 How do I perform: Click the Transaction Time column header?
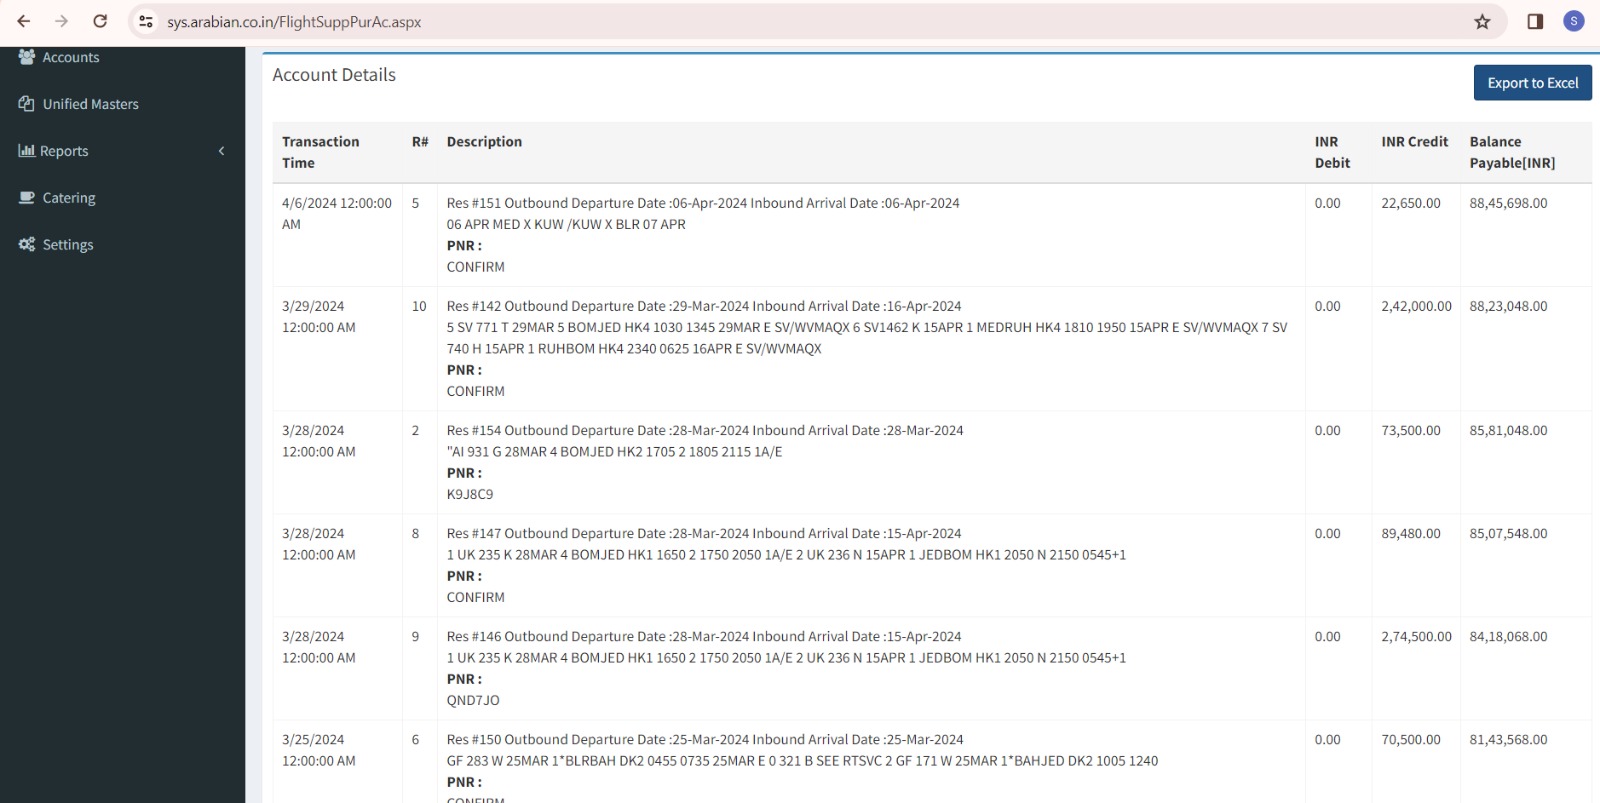(x=320, y=152)
